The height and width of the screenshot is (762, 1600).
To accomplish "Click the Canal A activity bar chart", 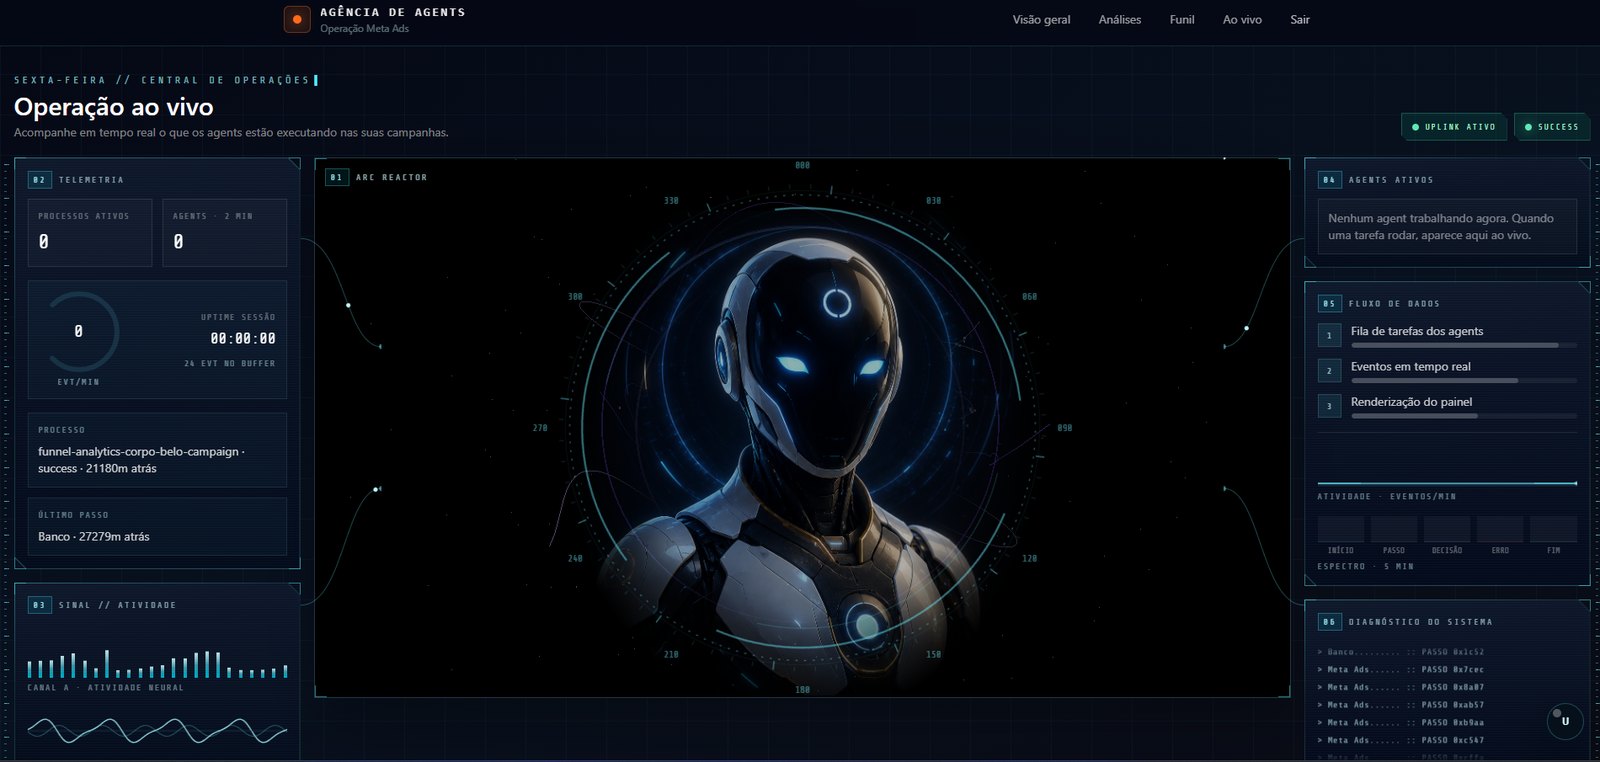I will click(x=157, y=664).
